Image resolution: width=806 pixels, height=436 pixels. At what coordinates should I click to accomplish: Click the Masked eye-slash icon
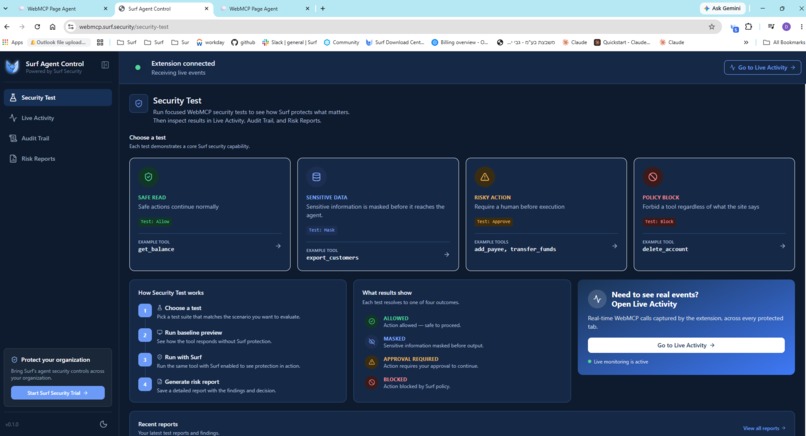coord(371,342)
